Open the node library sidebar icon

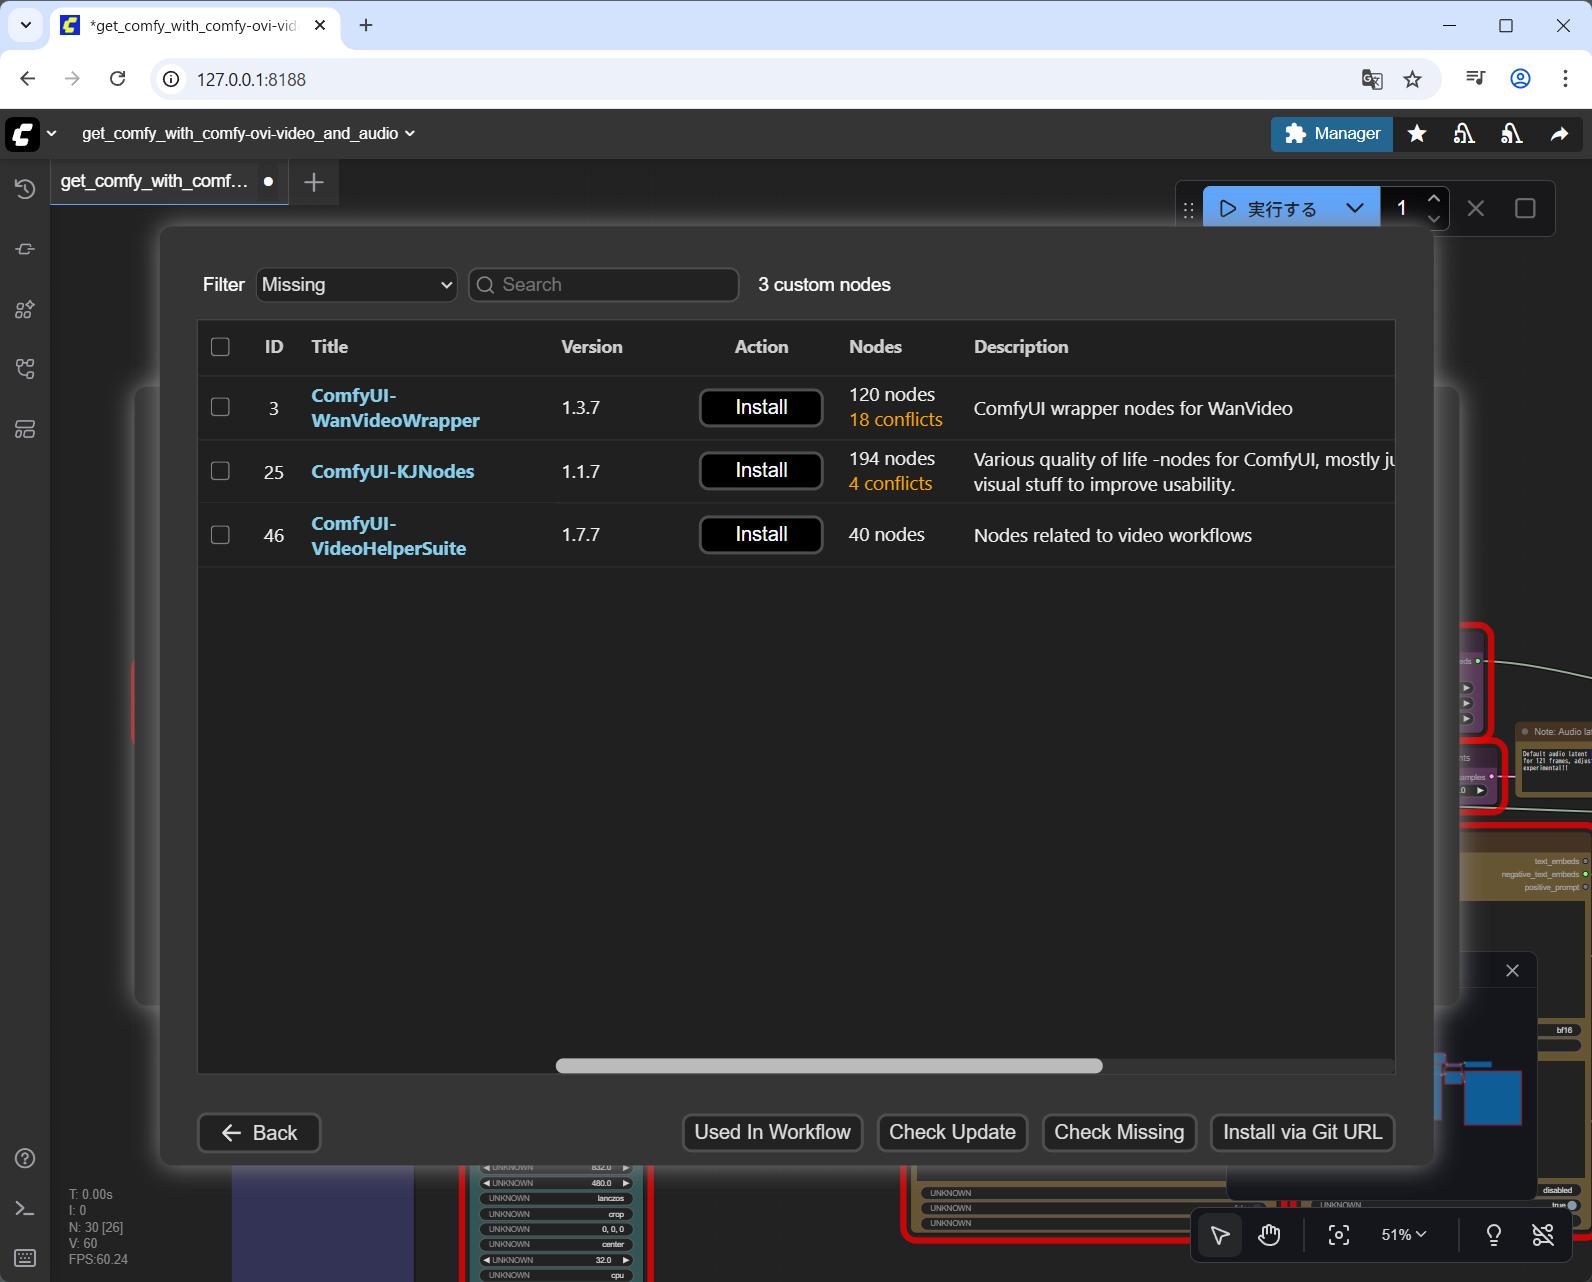[x=25, y=249]
